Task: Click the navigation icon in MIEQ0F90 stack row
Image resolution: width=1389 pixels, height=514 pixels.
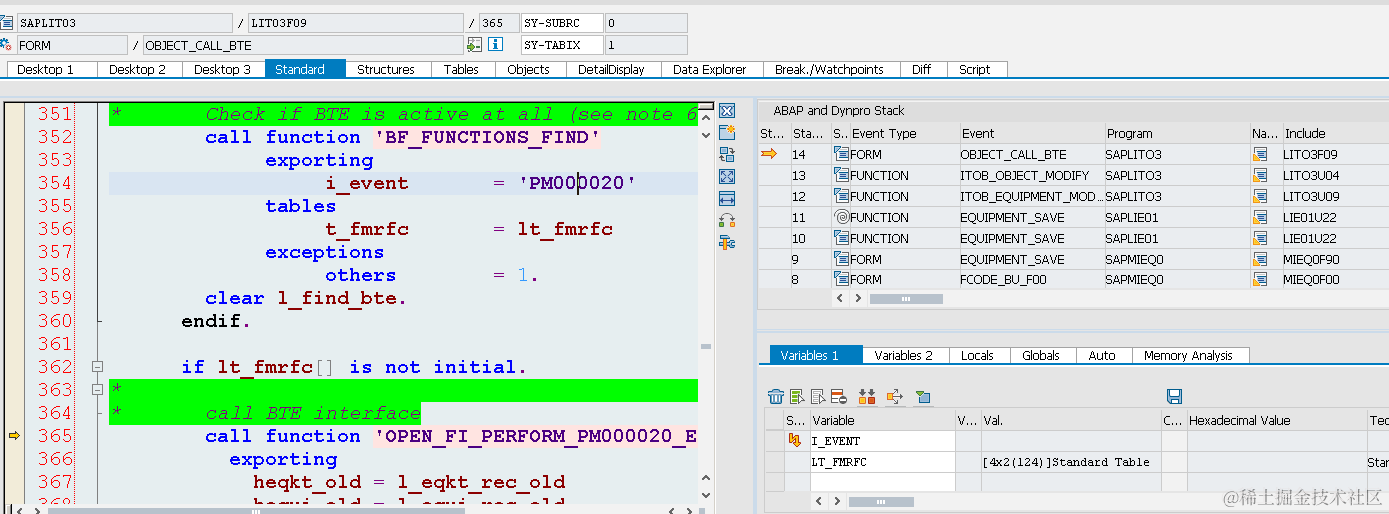Action: pos(1260,259)
